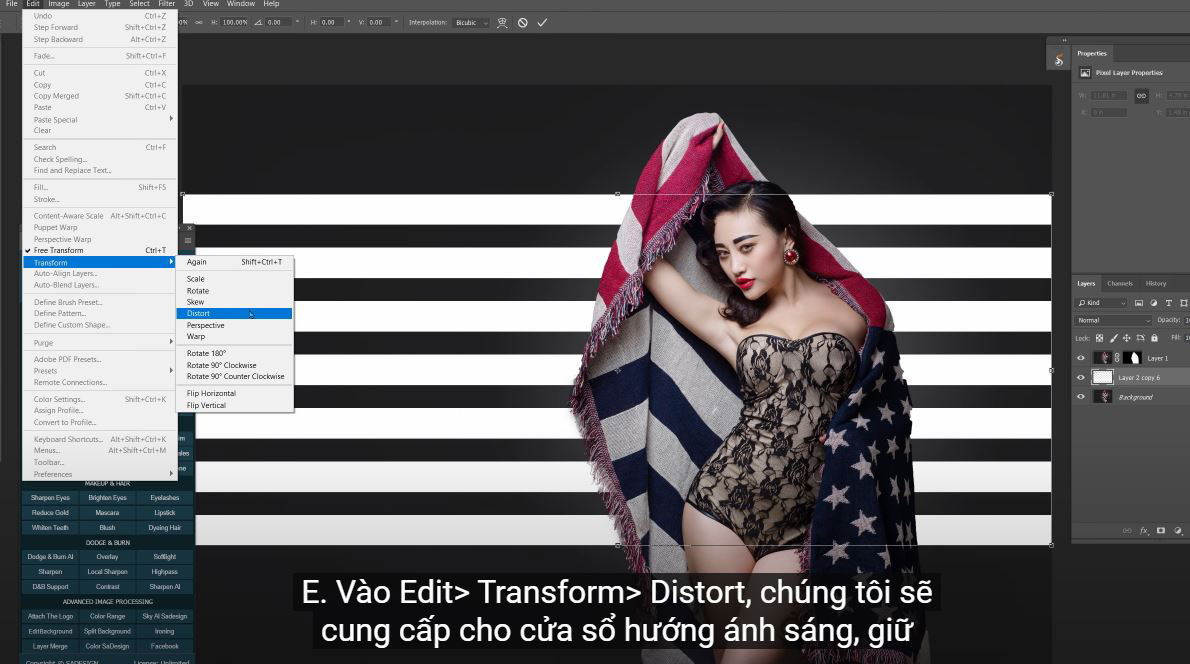Cancel the transform using the circle-slash icon

(x=523, y=23)
